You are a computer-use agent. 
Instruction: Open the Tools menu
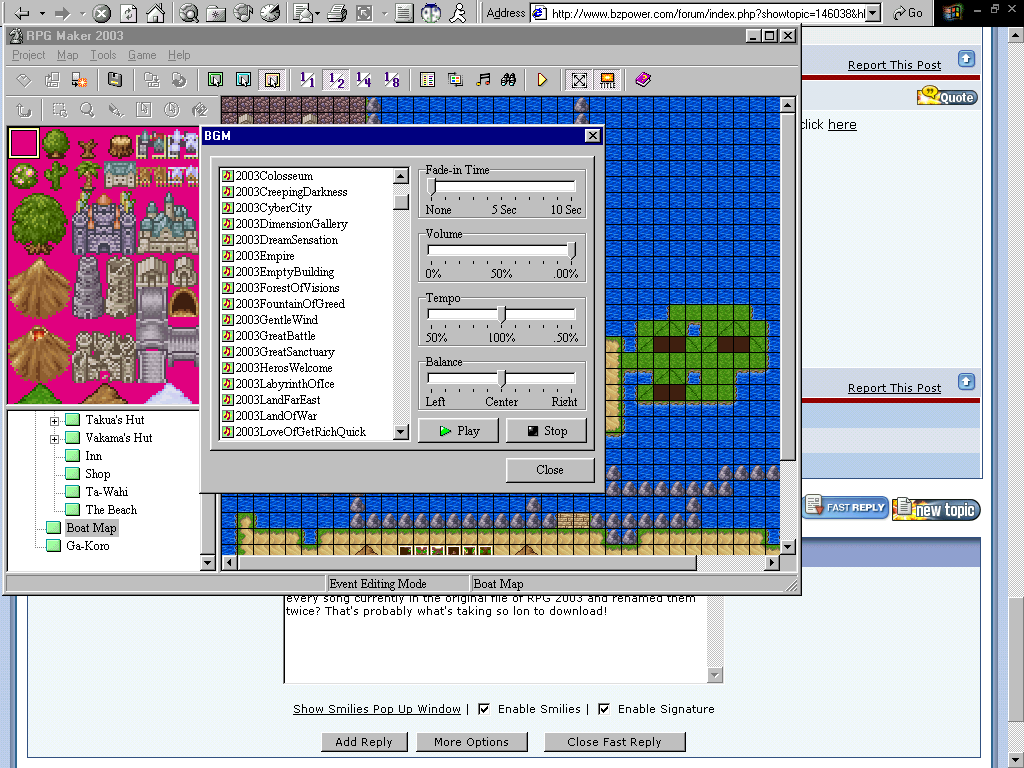click(103, 56)
